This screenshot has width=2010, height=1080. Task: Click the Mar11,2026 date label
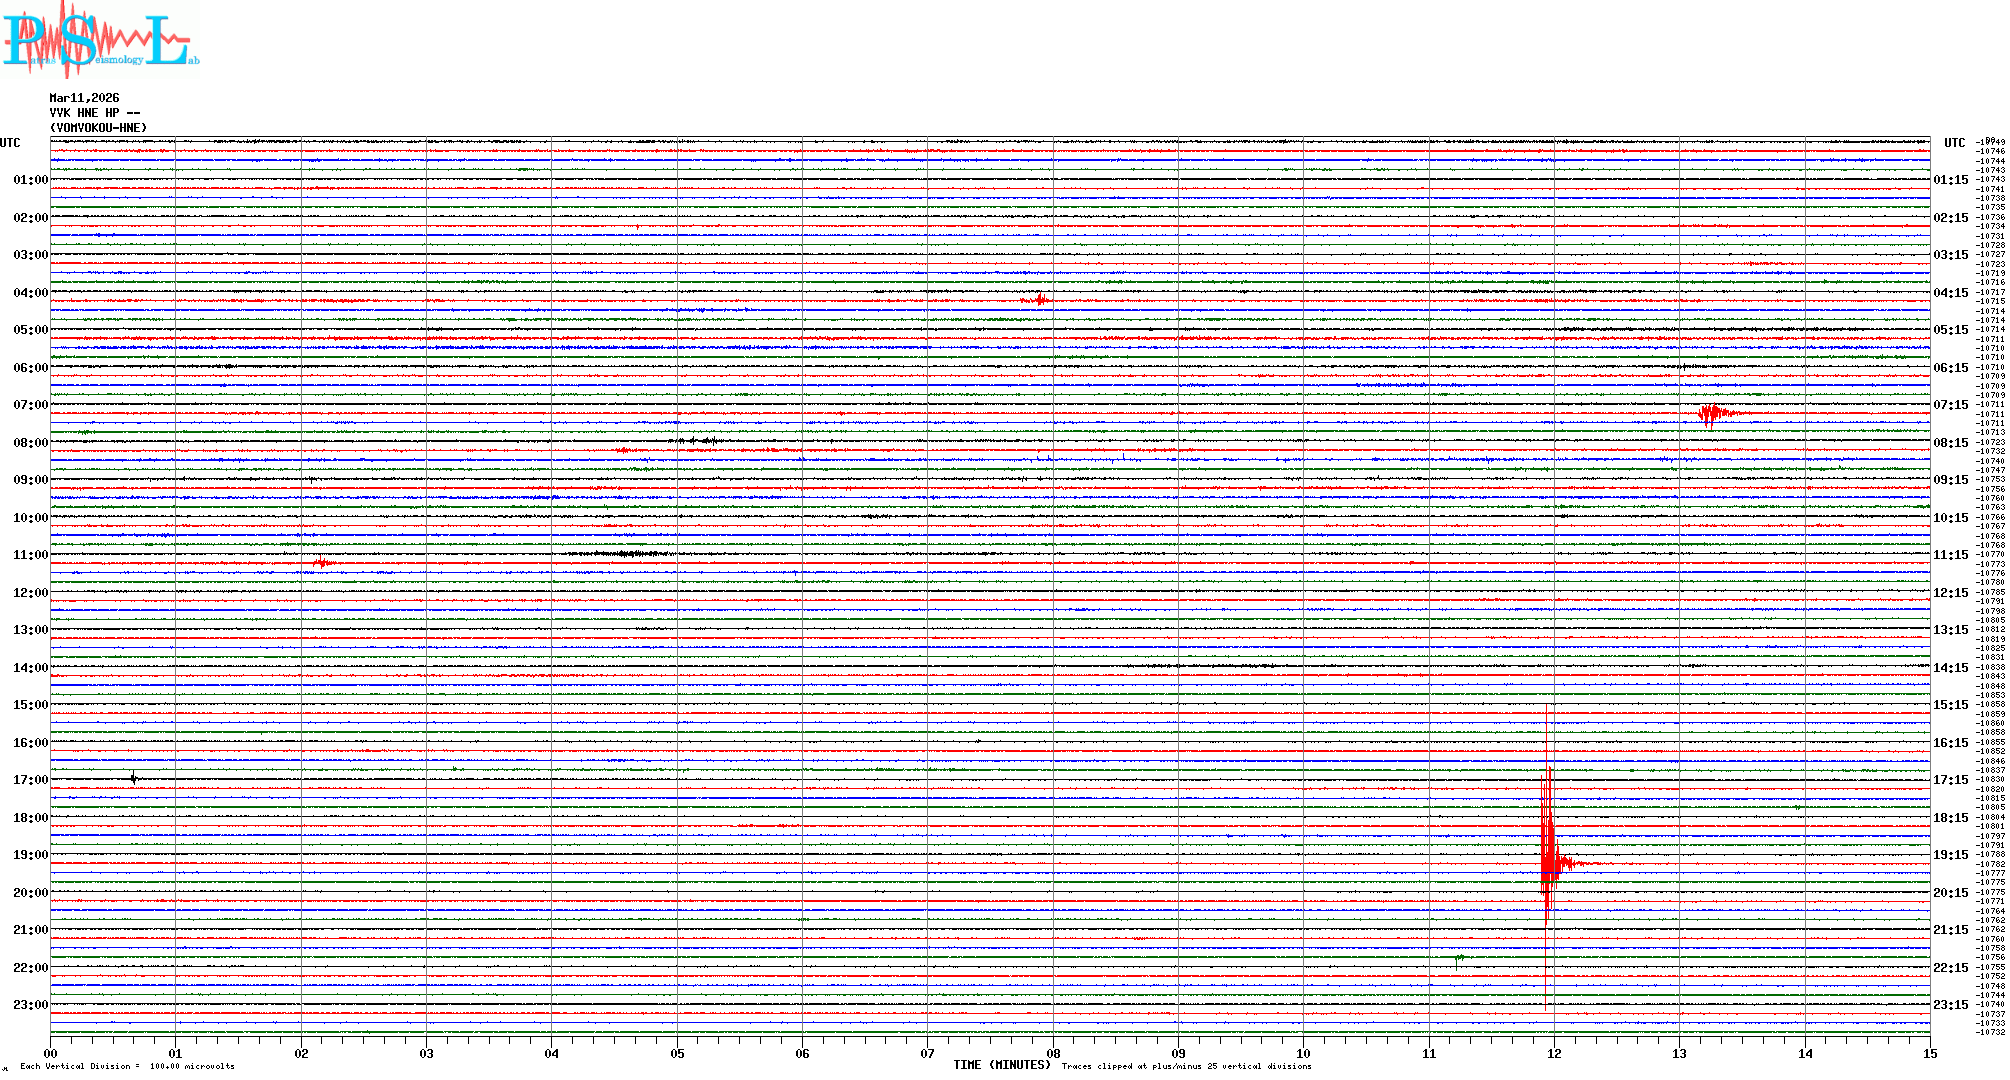[84, 98]
